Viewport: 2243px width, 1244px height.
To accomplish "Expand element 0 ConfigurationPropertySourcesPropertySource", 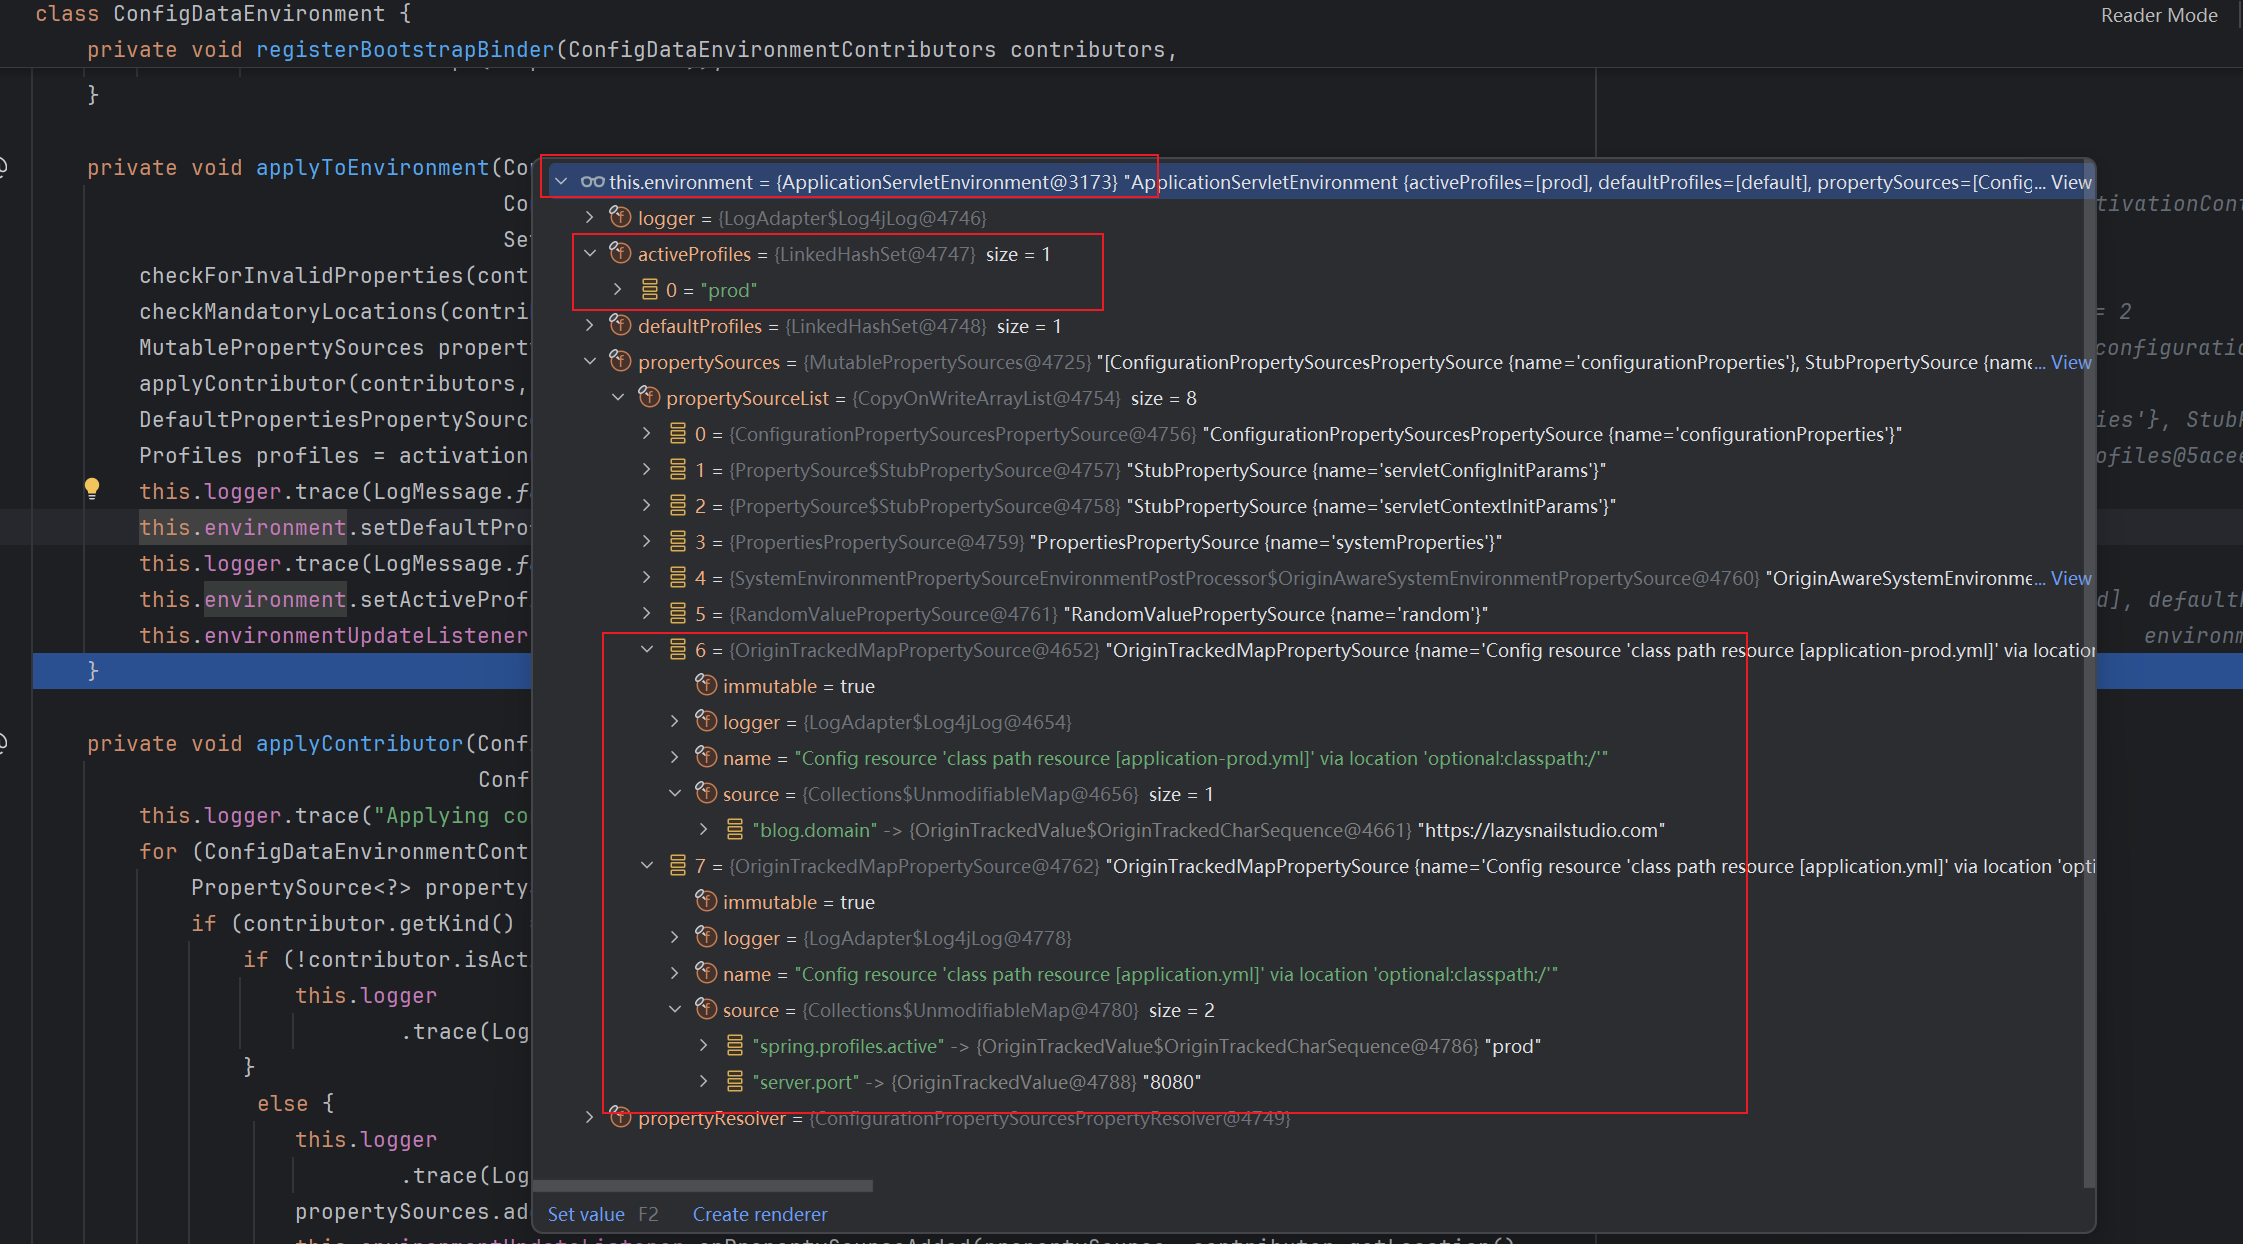I will pyautogui.click(x=646, y=434).
